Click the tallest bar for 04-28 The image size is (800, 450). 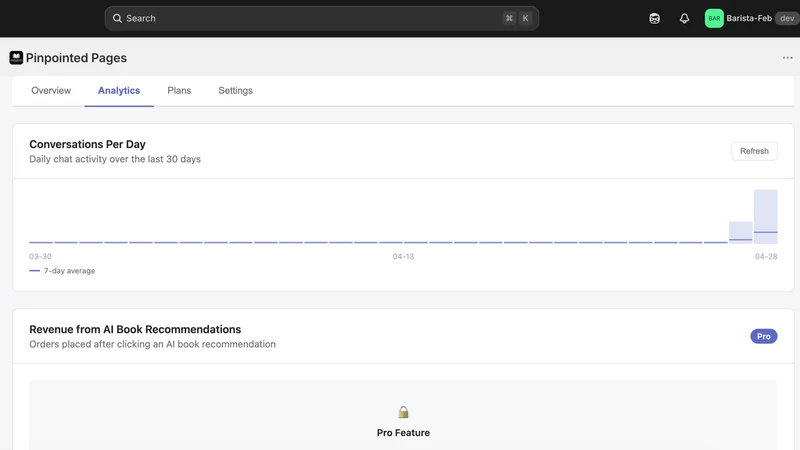765,216
